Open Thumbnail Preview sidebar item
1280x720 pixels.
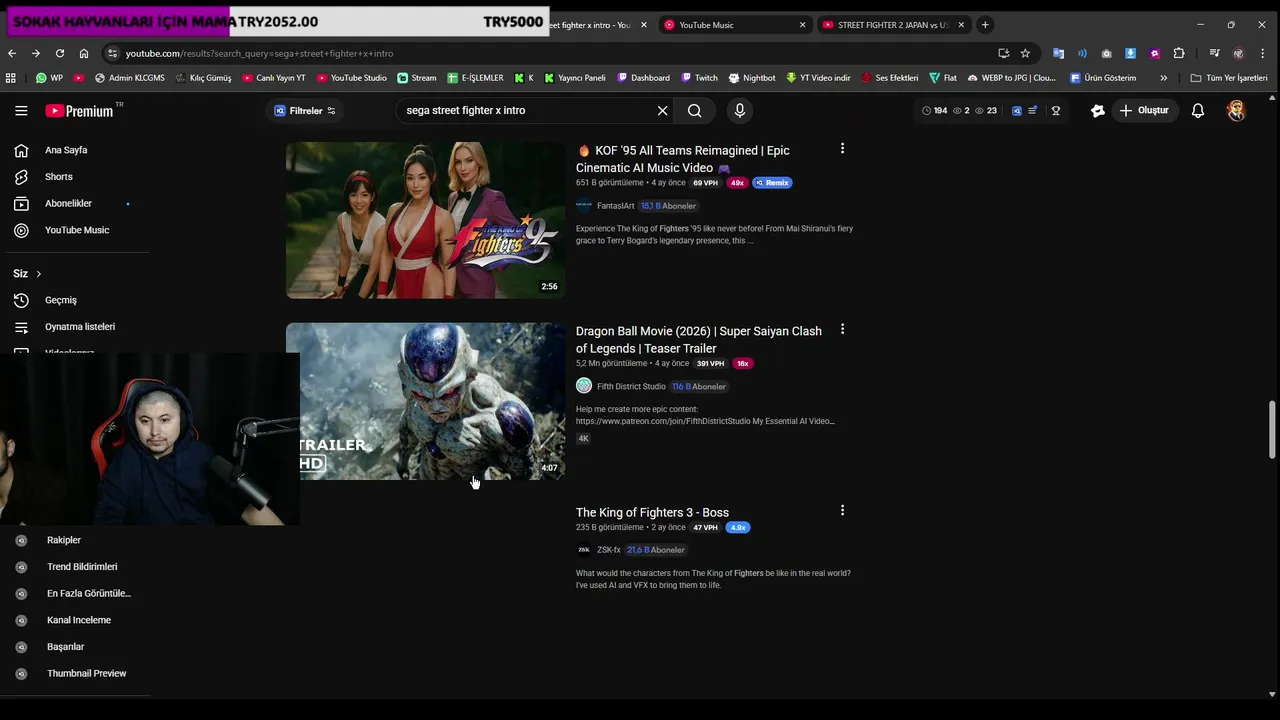[86, 673]
